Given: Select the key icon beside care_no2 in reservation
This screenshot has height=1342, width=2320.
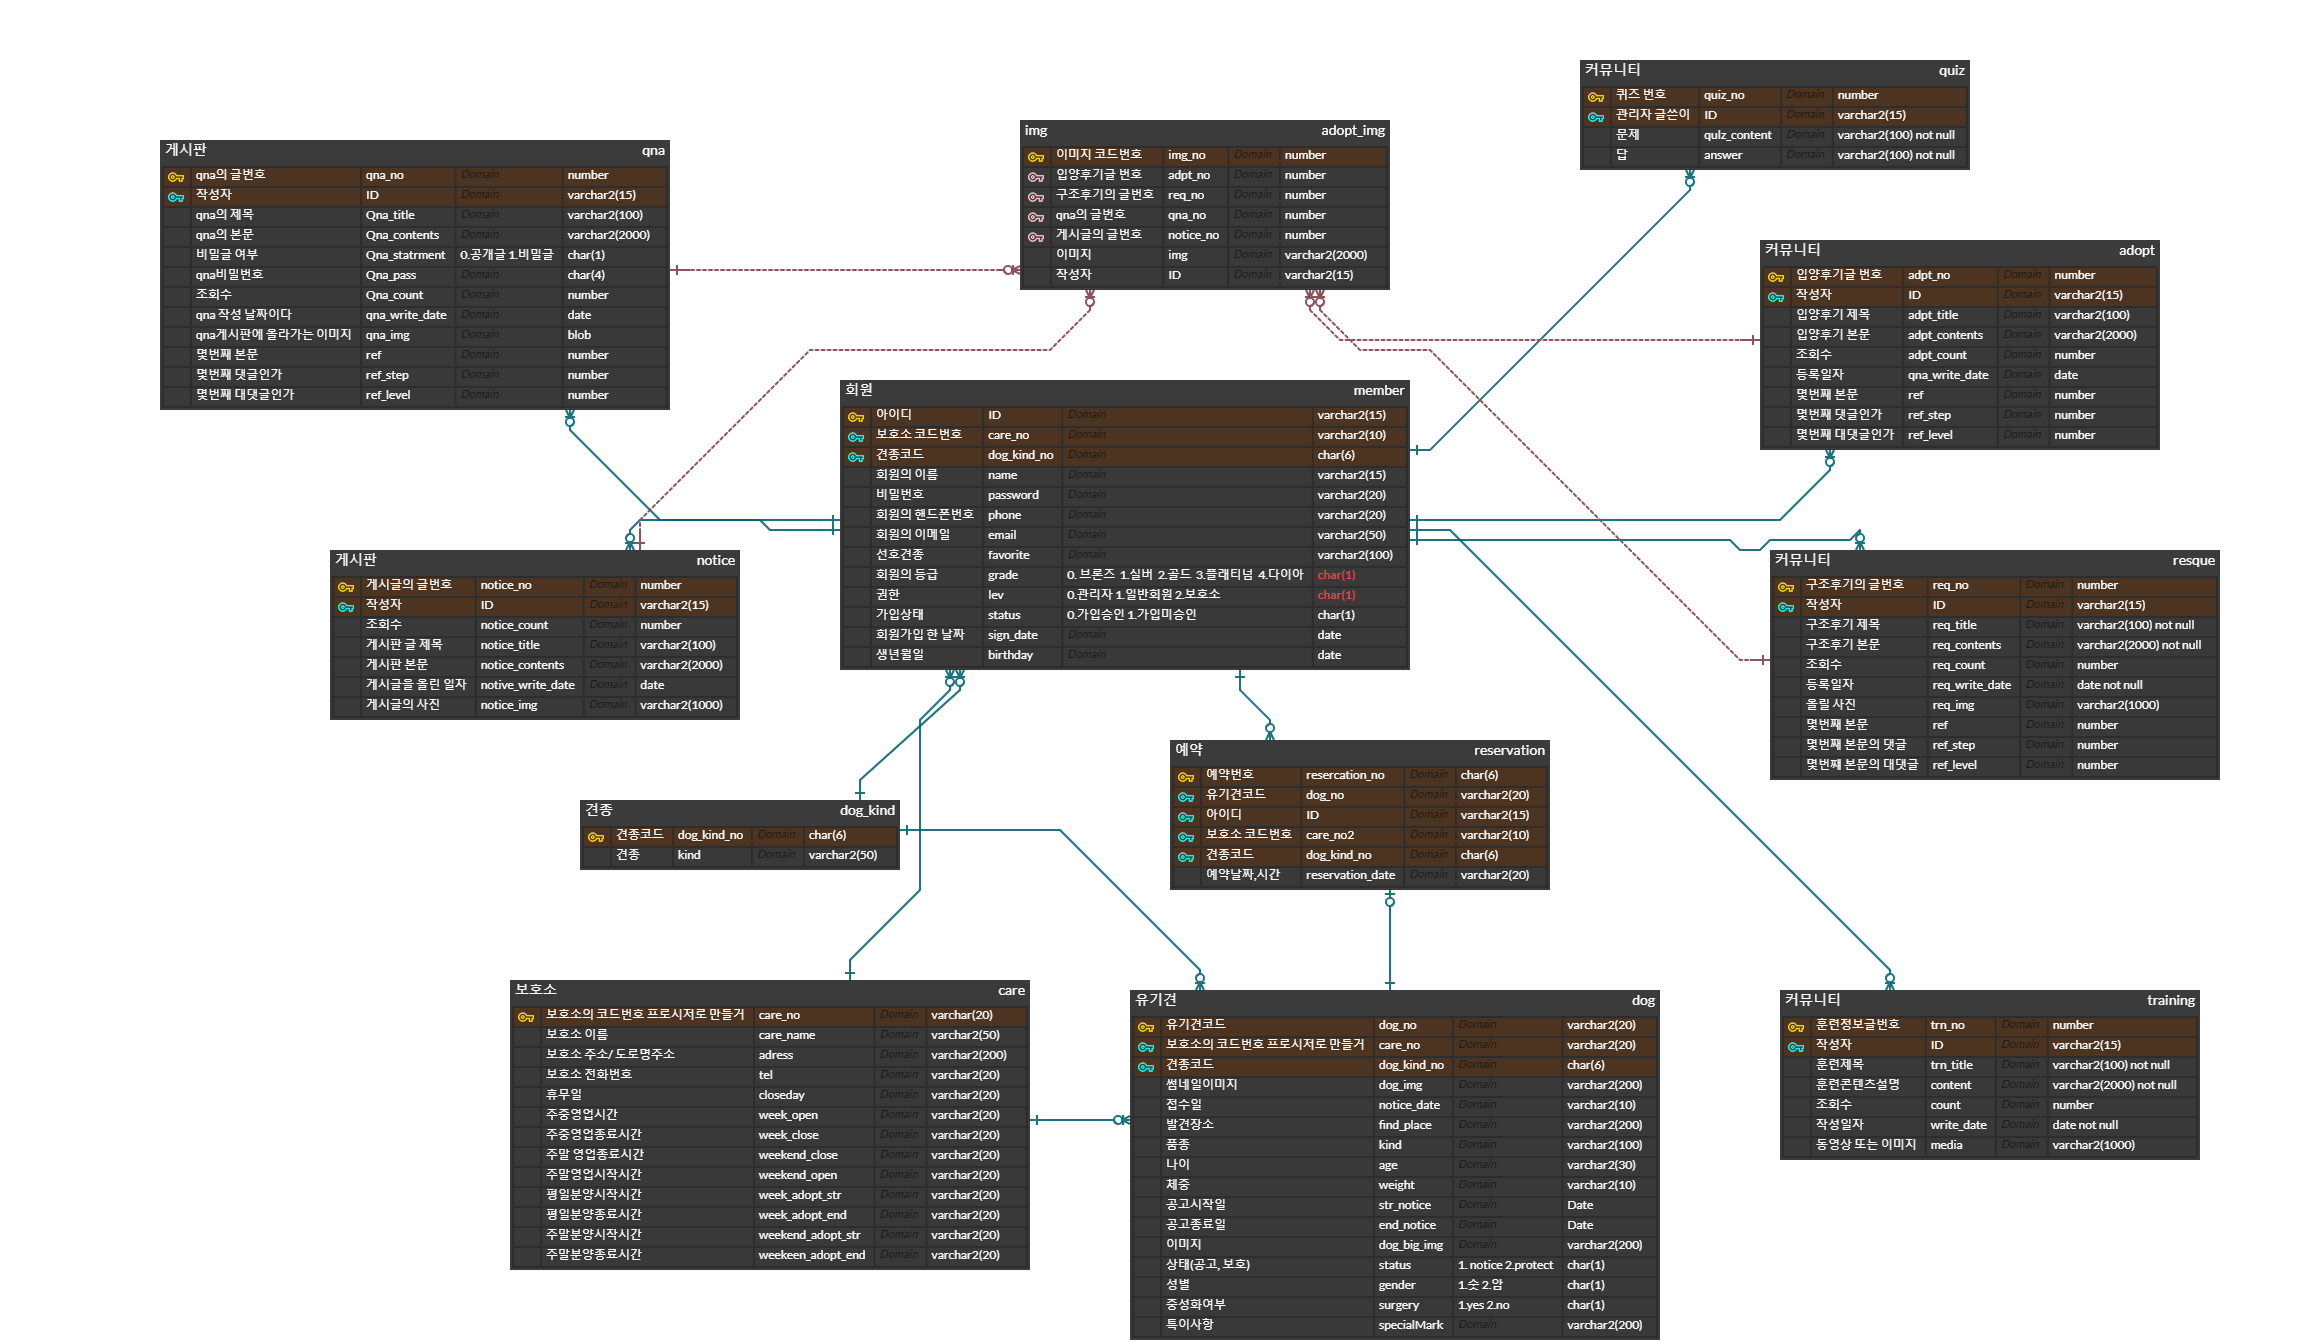Looking at the screenshot, I should pos(1186,834).
